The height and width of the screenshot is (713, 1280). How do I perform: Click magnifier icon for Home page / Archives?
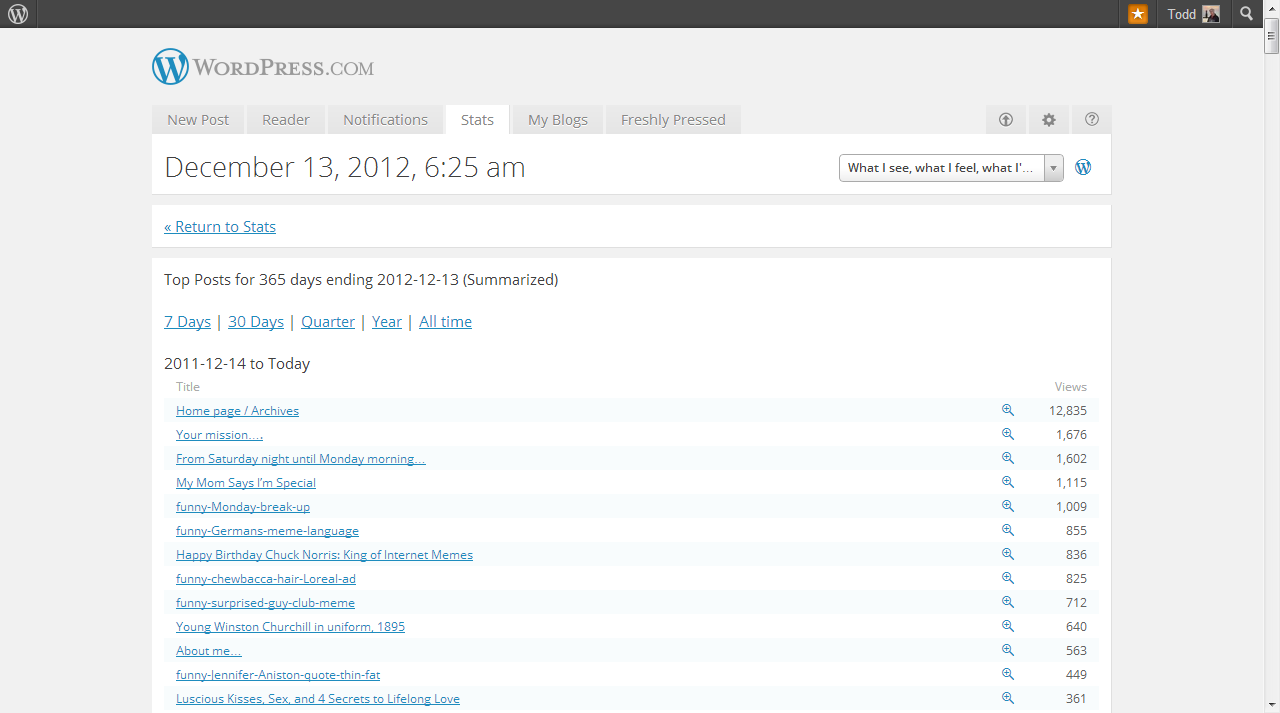click(1008, 410)
